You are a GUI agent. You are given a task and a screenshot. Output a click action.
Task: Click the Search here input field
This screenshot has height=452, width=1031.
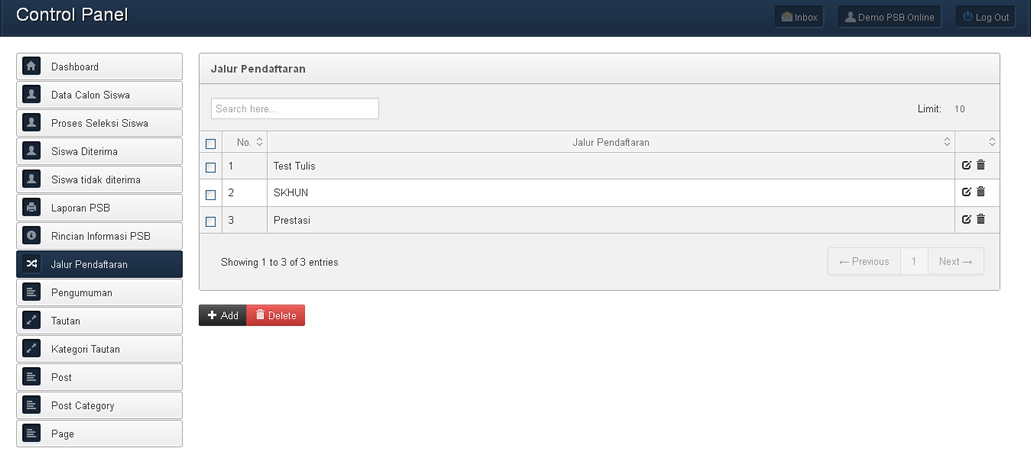[x=295, y=109]
